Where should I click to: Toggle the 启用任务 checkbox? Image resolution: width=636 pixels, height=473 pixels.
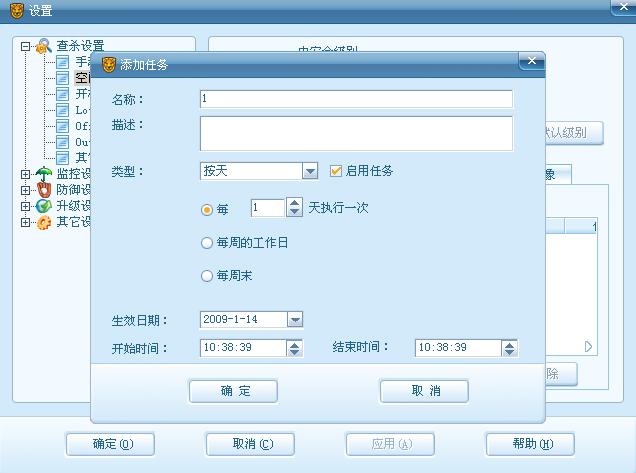click(336, 171)
